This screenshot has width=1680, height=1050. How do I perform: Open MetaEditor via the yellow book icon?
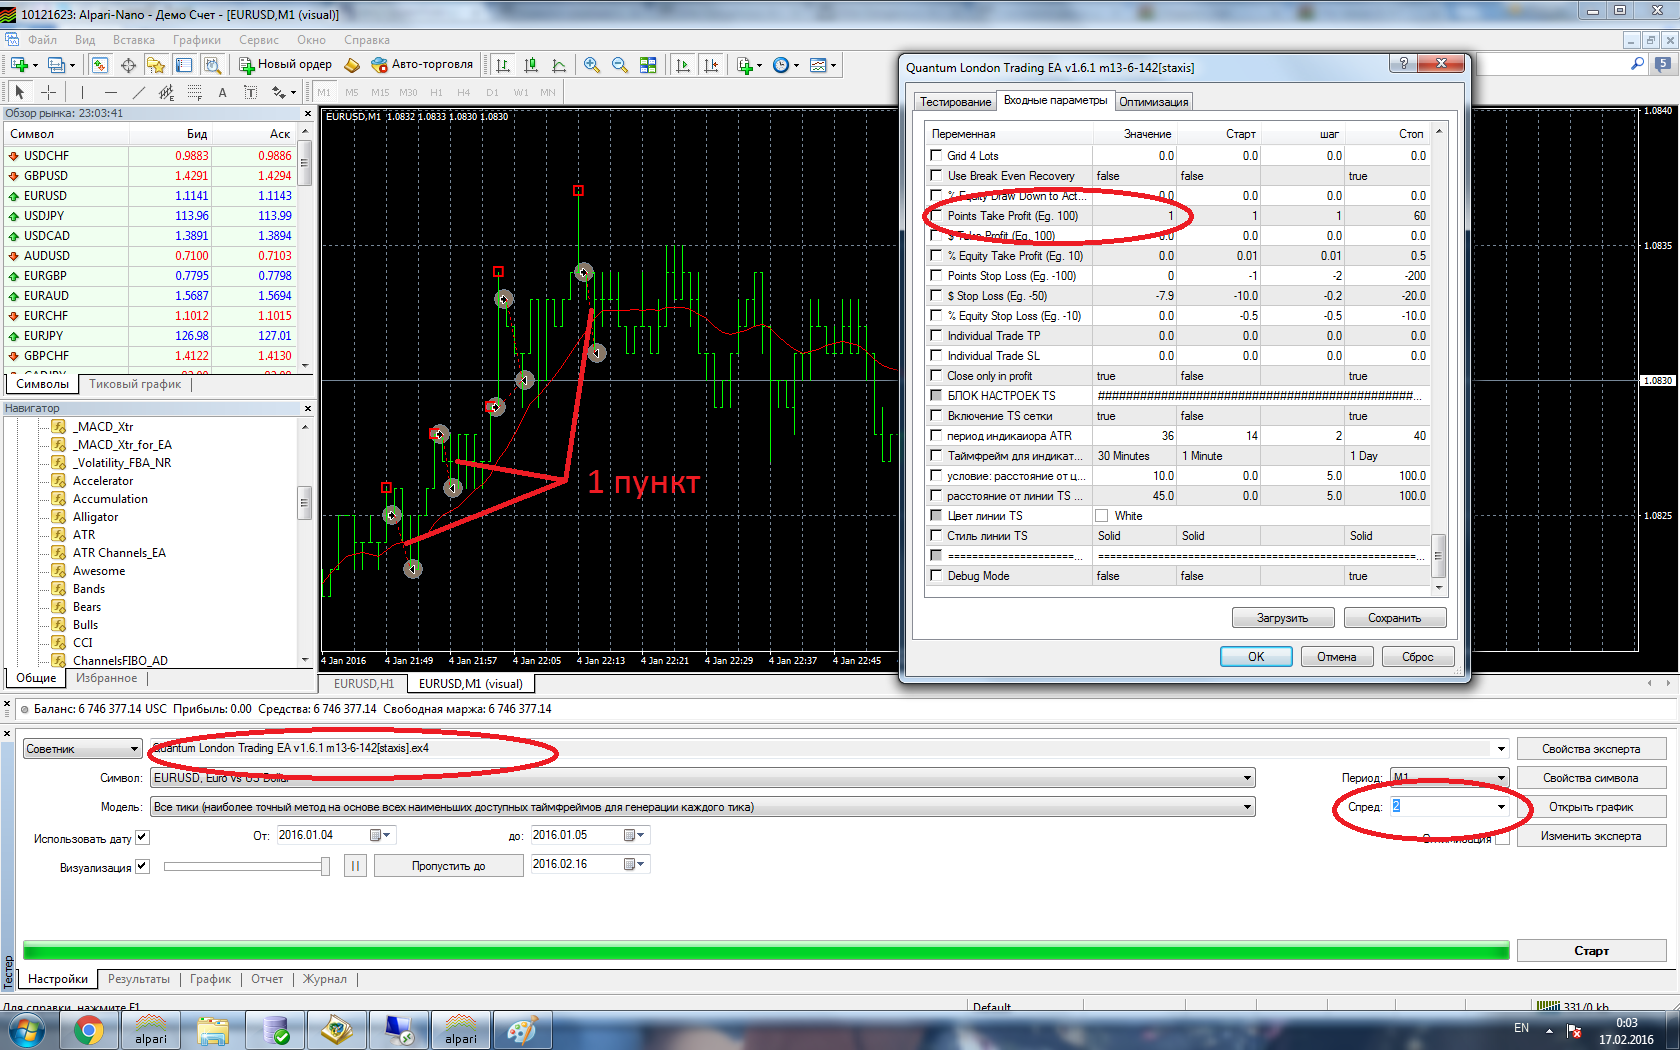352,65
